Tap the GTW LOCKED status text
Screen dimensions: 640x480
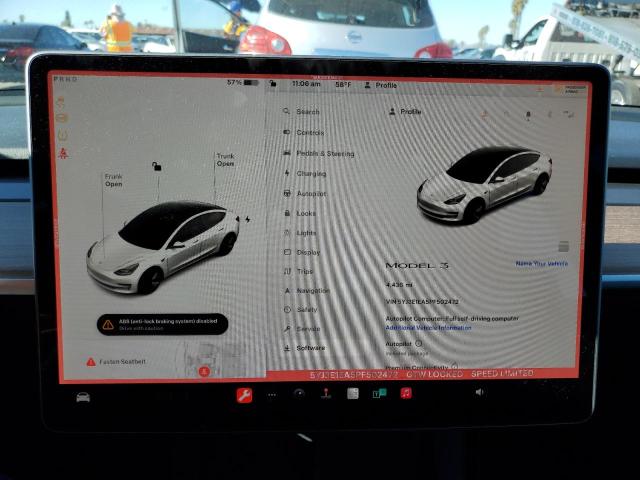tap(434, 374)
